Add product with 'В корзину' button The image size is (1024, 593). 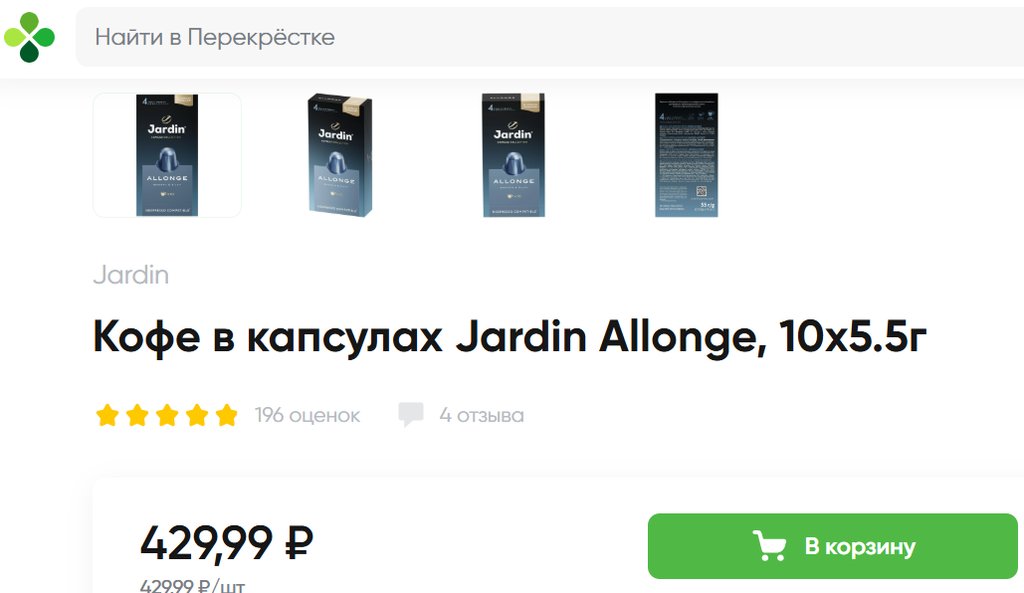pyautogui.click(x=833, y=546)
